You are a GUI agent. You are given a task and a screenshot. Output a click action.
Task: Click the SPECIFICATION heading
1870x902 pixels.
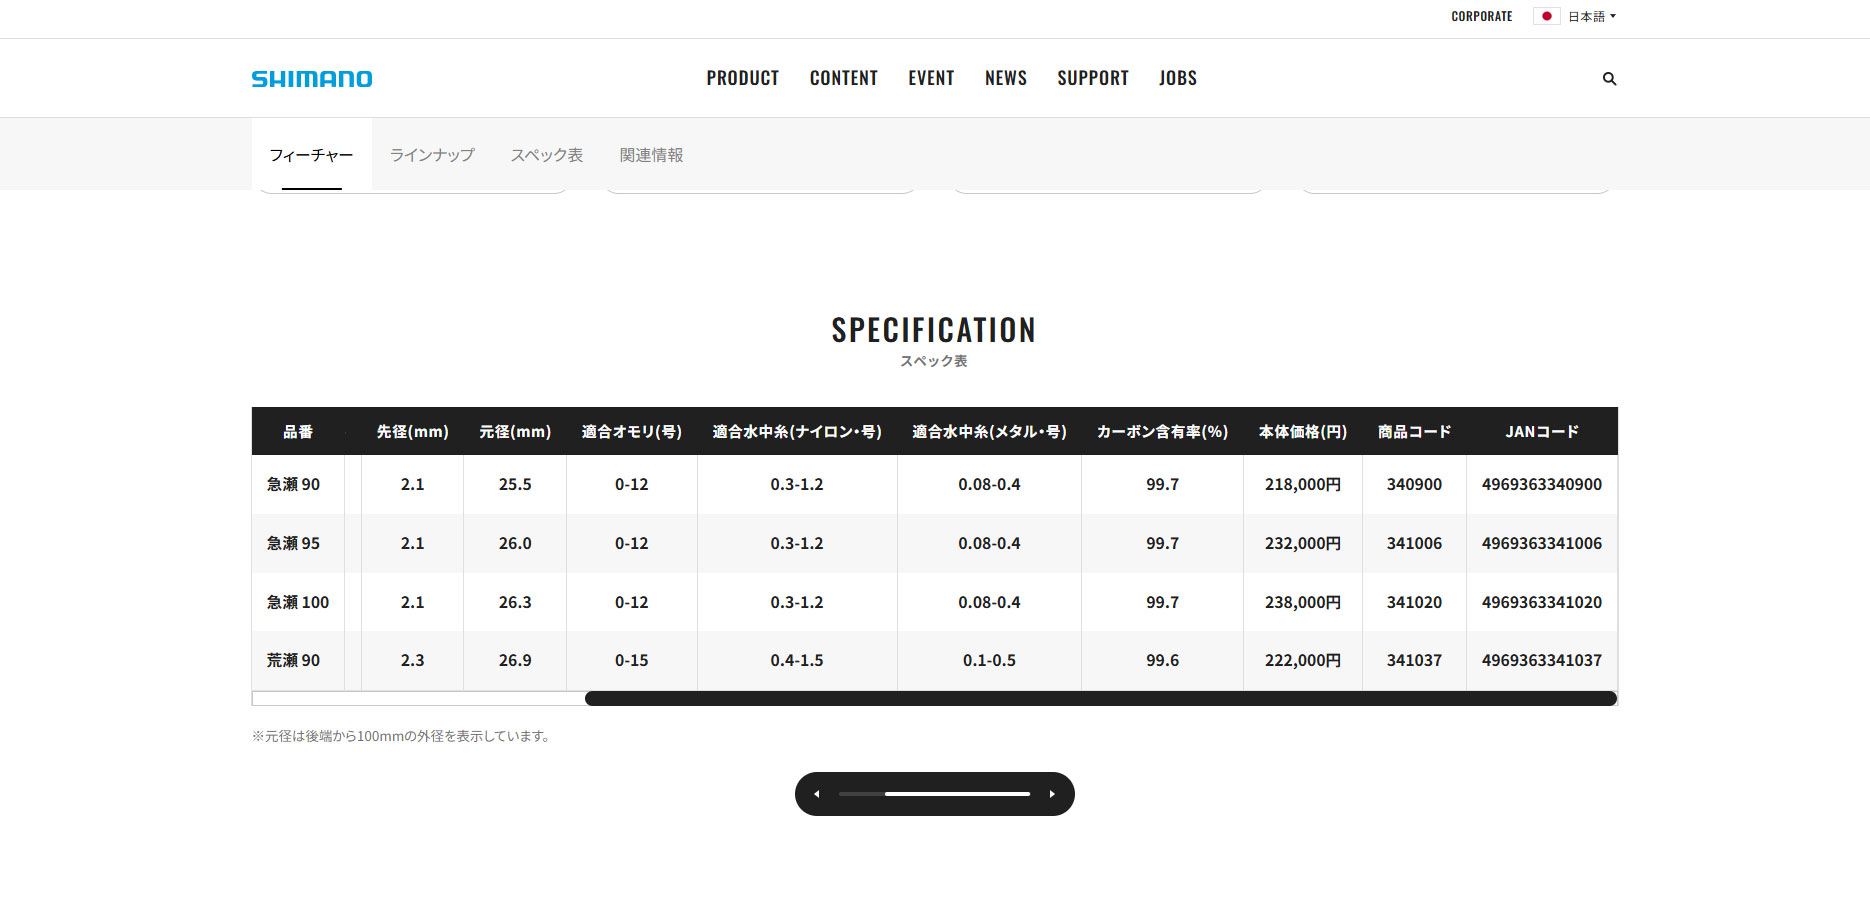click(x=934, y=330)
